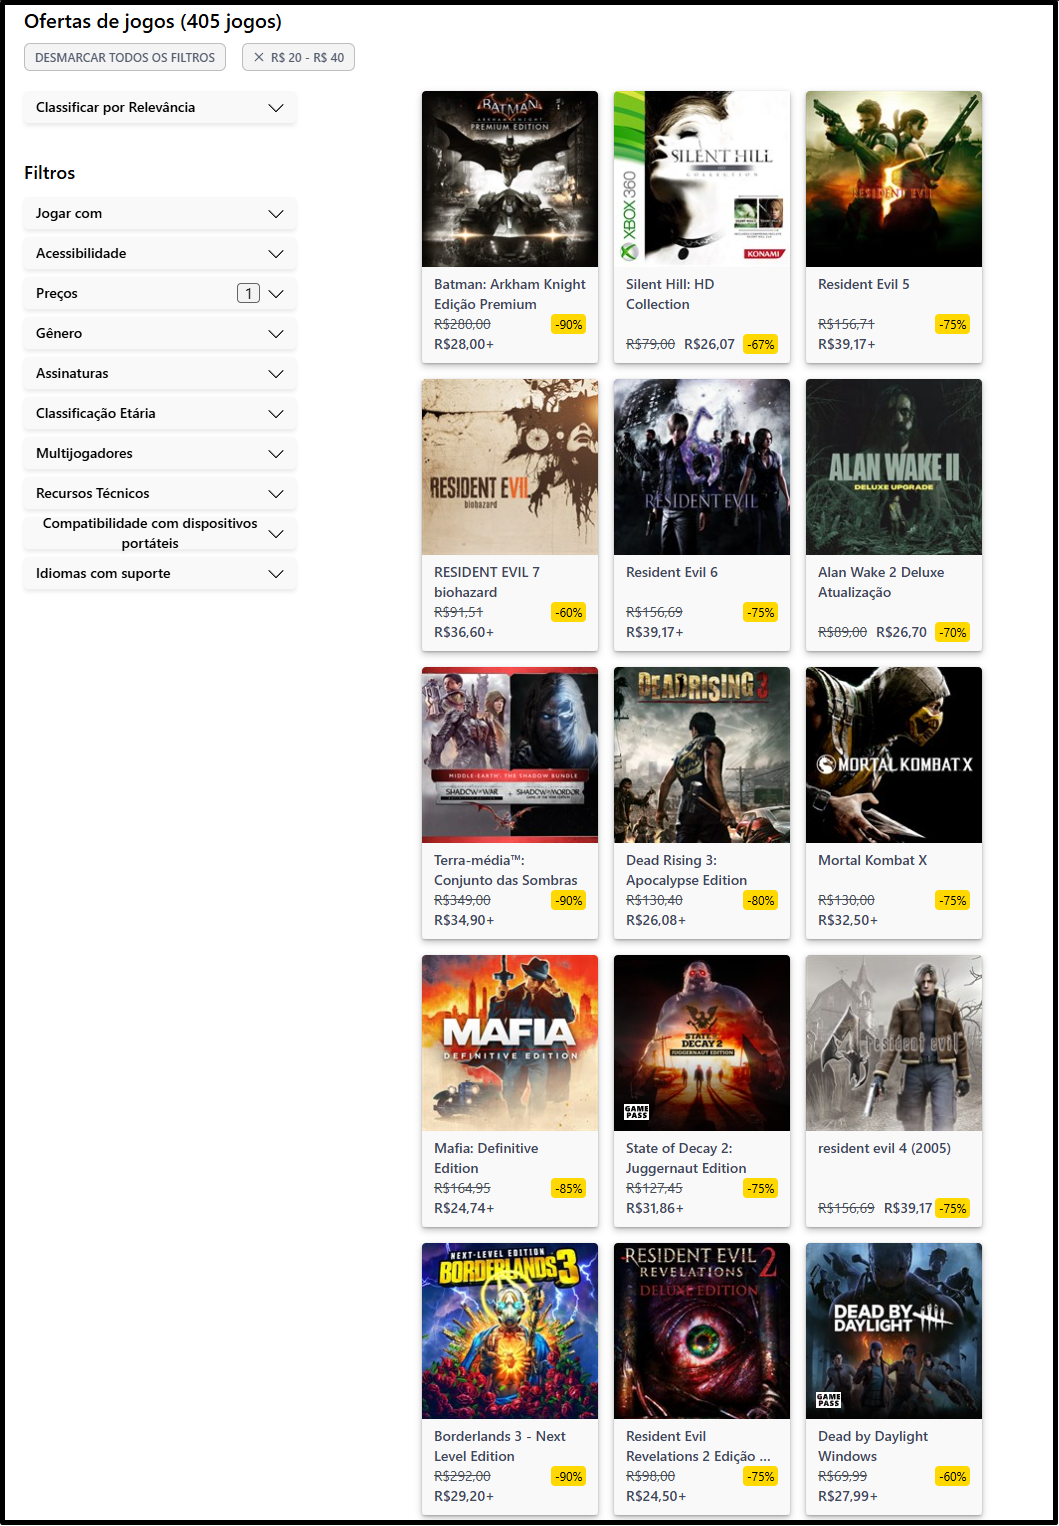Click the R$28,00+ price for Batman

click(464, 345)
